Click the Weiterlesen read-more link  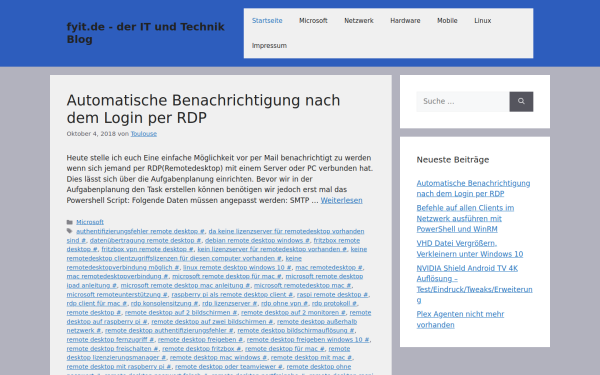click(341, 201)
